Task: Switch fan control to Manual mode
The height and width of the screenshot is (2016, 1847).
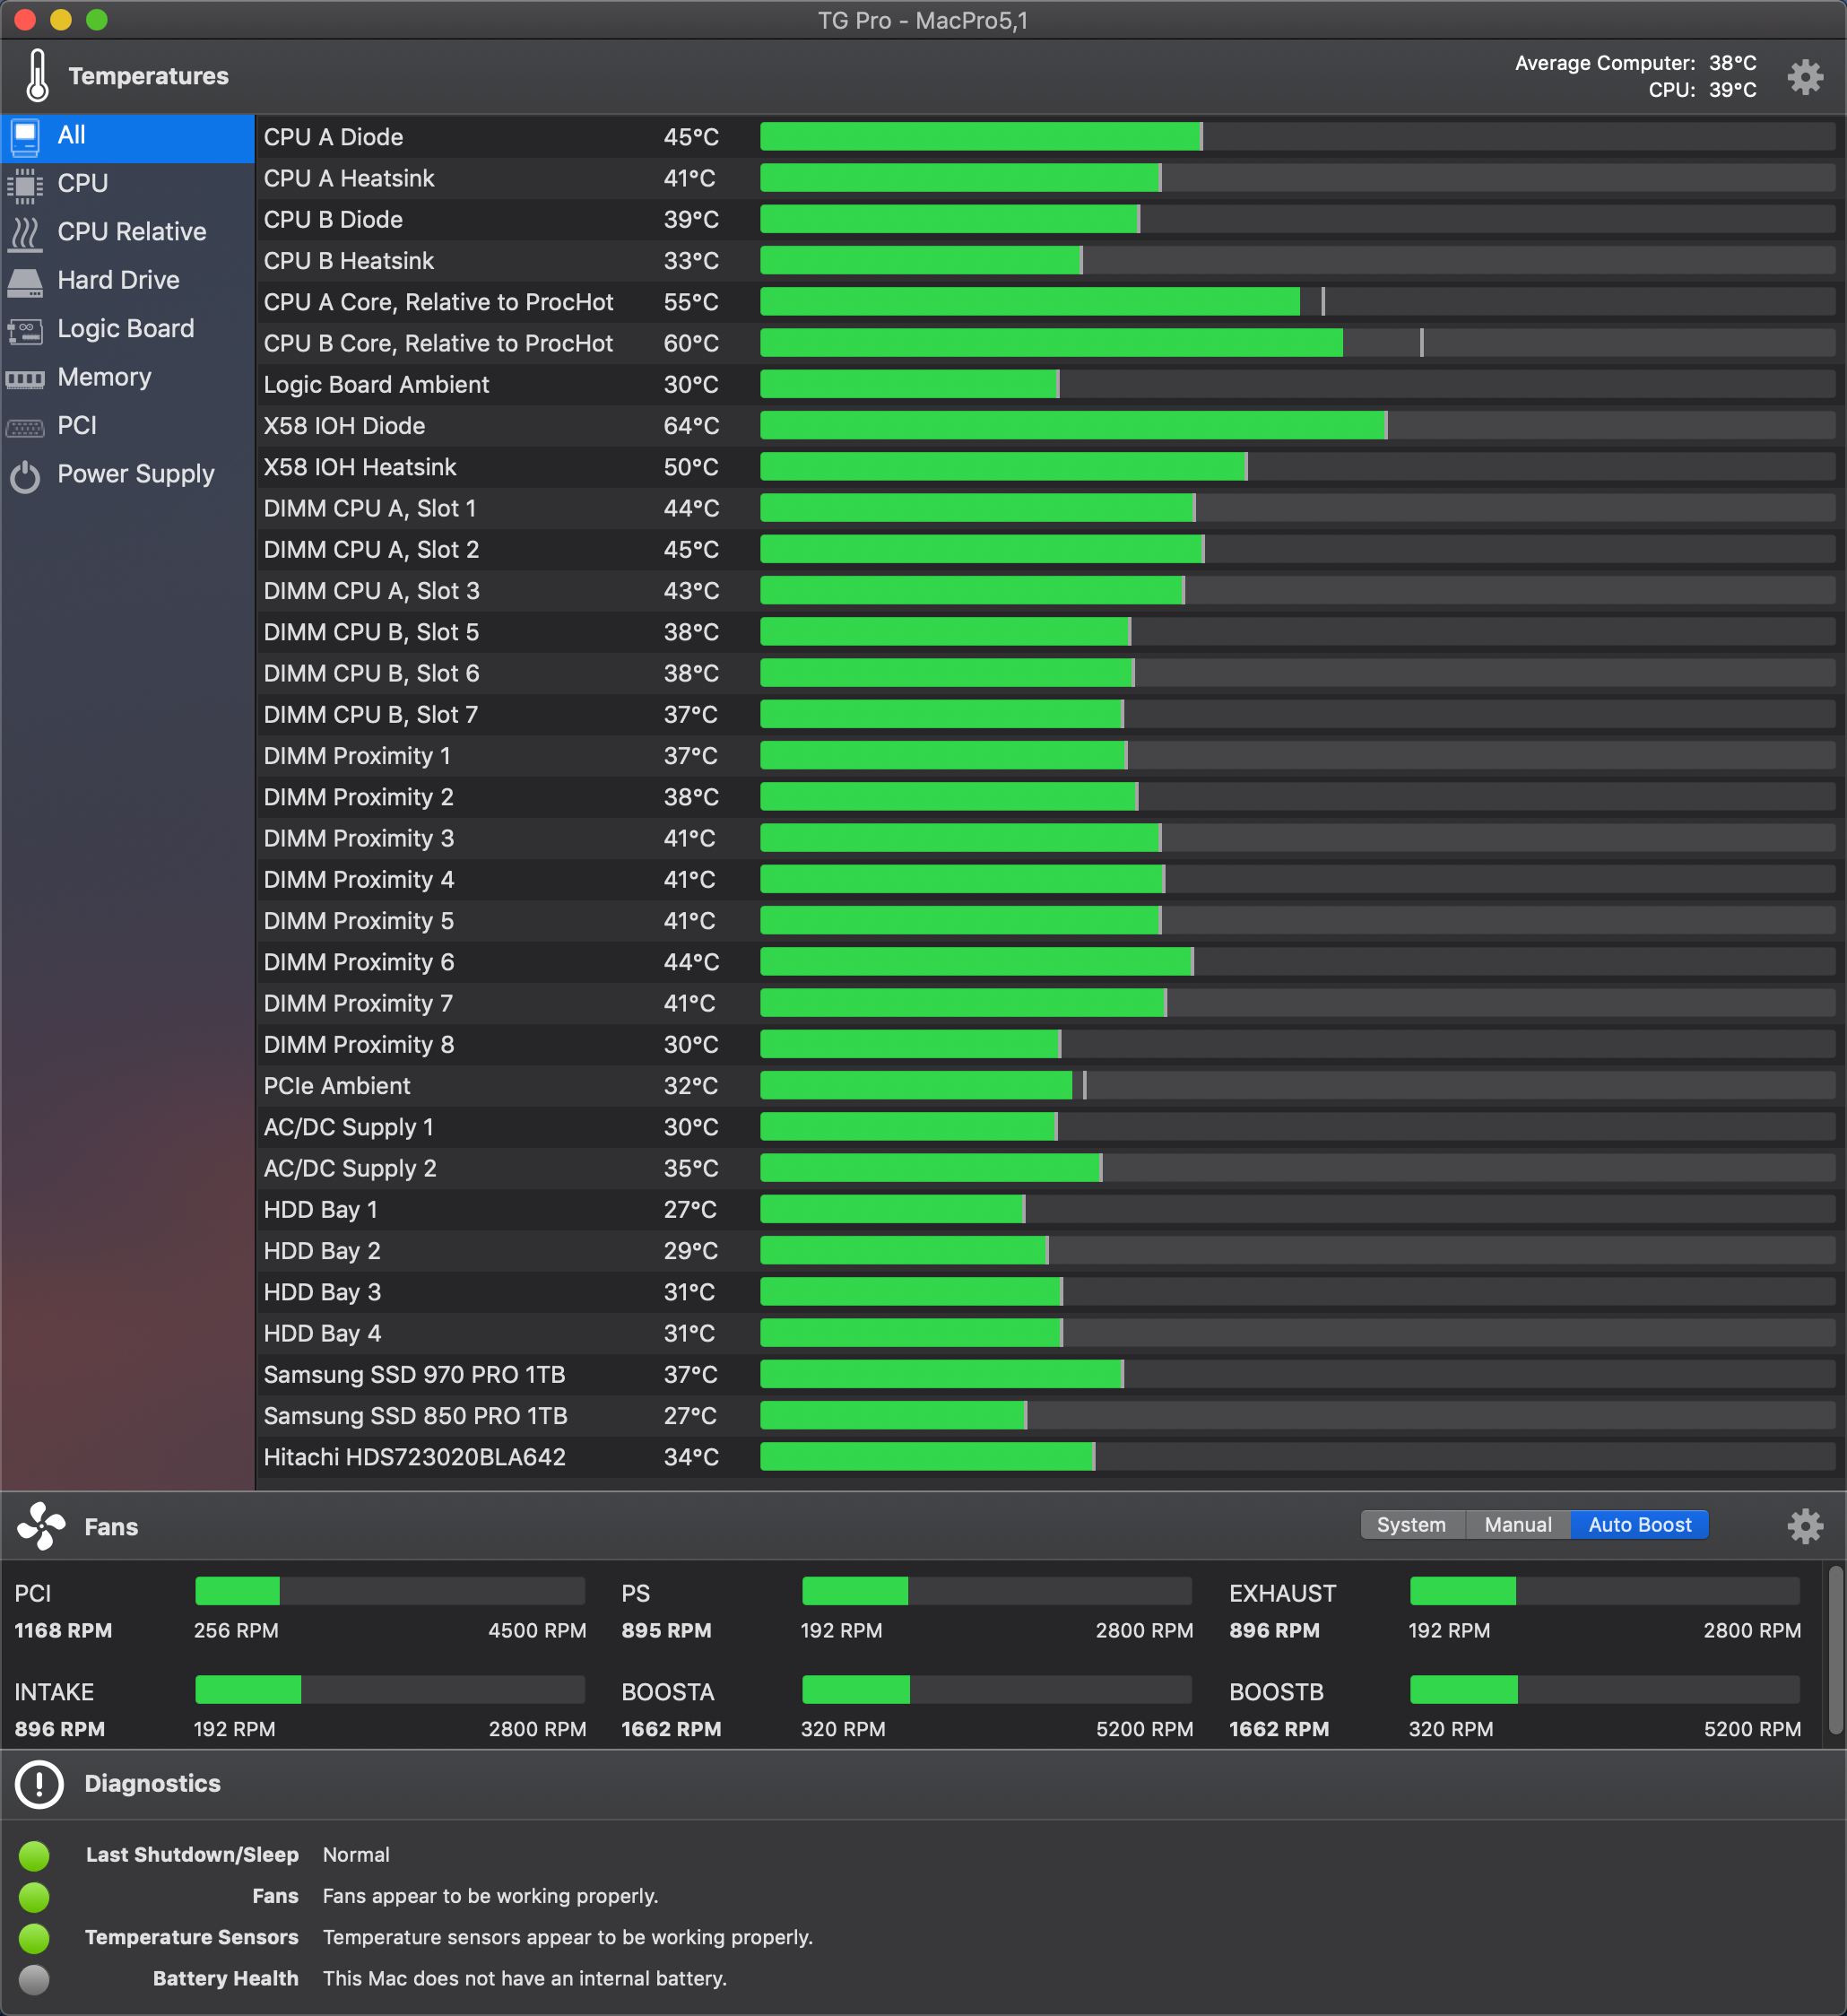Action: pos(1517,1525)
